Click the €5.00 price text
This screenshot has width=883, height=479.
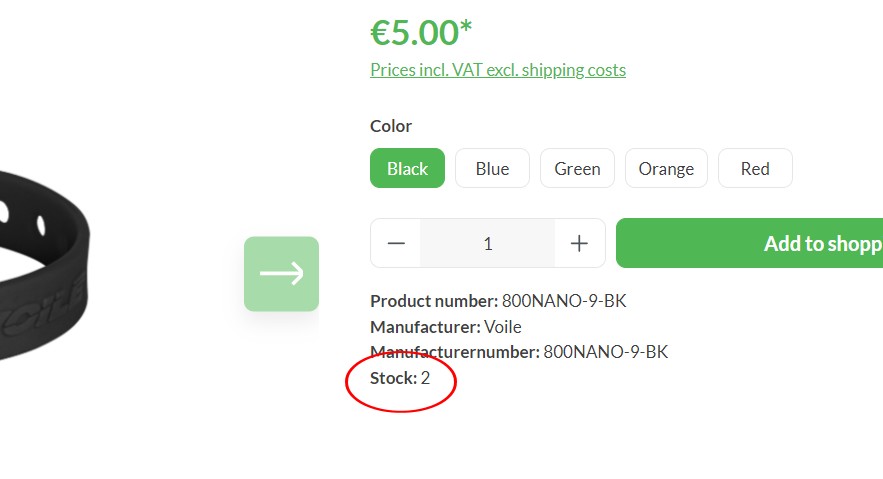413,33
